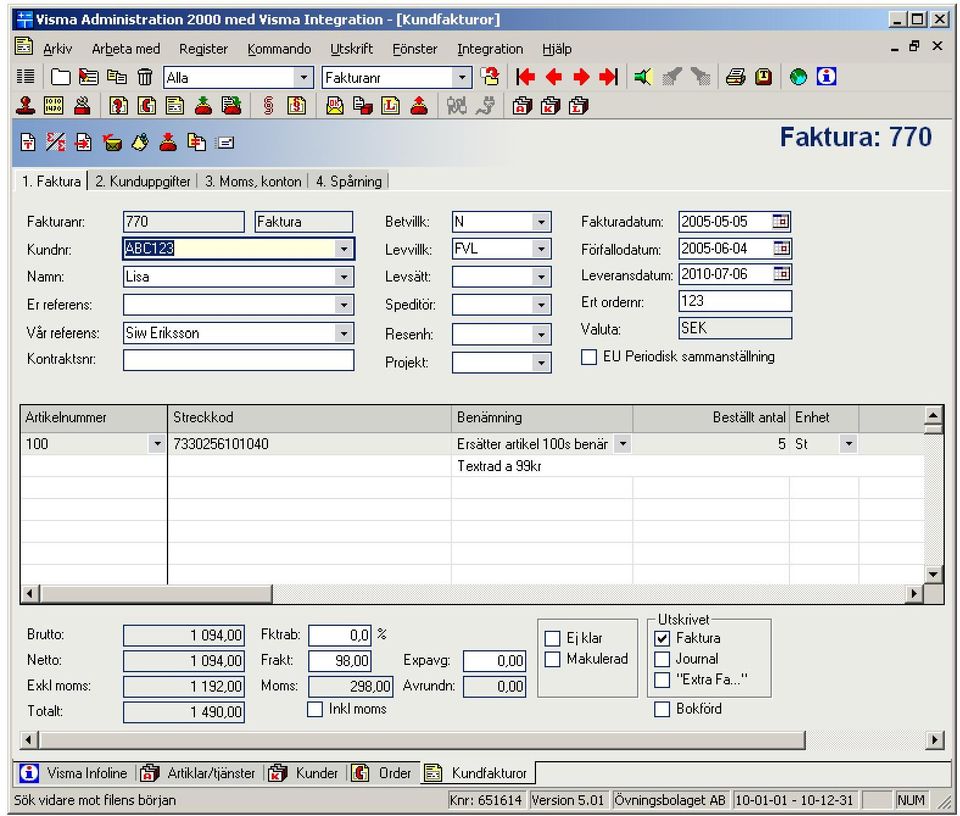The height and width of the screenshot is (816, 960).
Task: Check the Bokförd checkbox
Action: coord(662,709)
